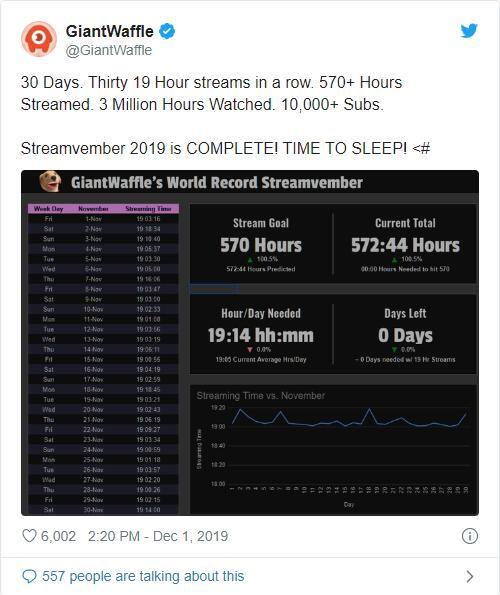Screen dimensions: 500x595
Task: Click the Twitter bird logo
Action: 469,31
